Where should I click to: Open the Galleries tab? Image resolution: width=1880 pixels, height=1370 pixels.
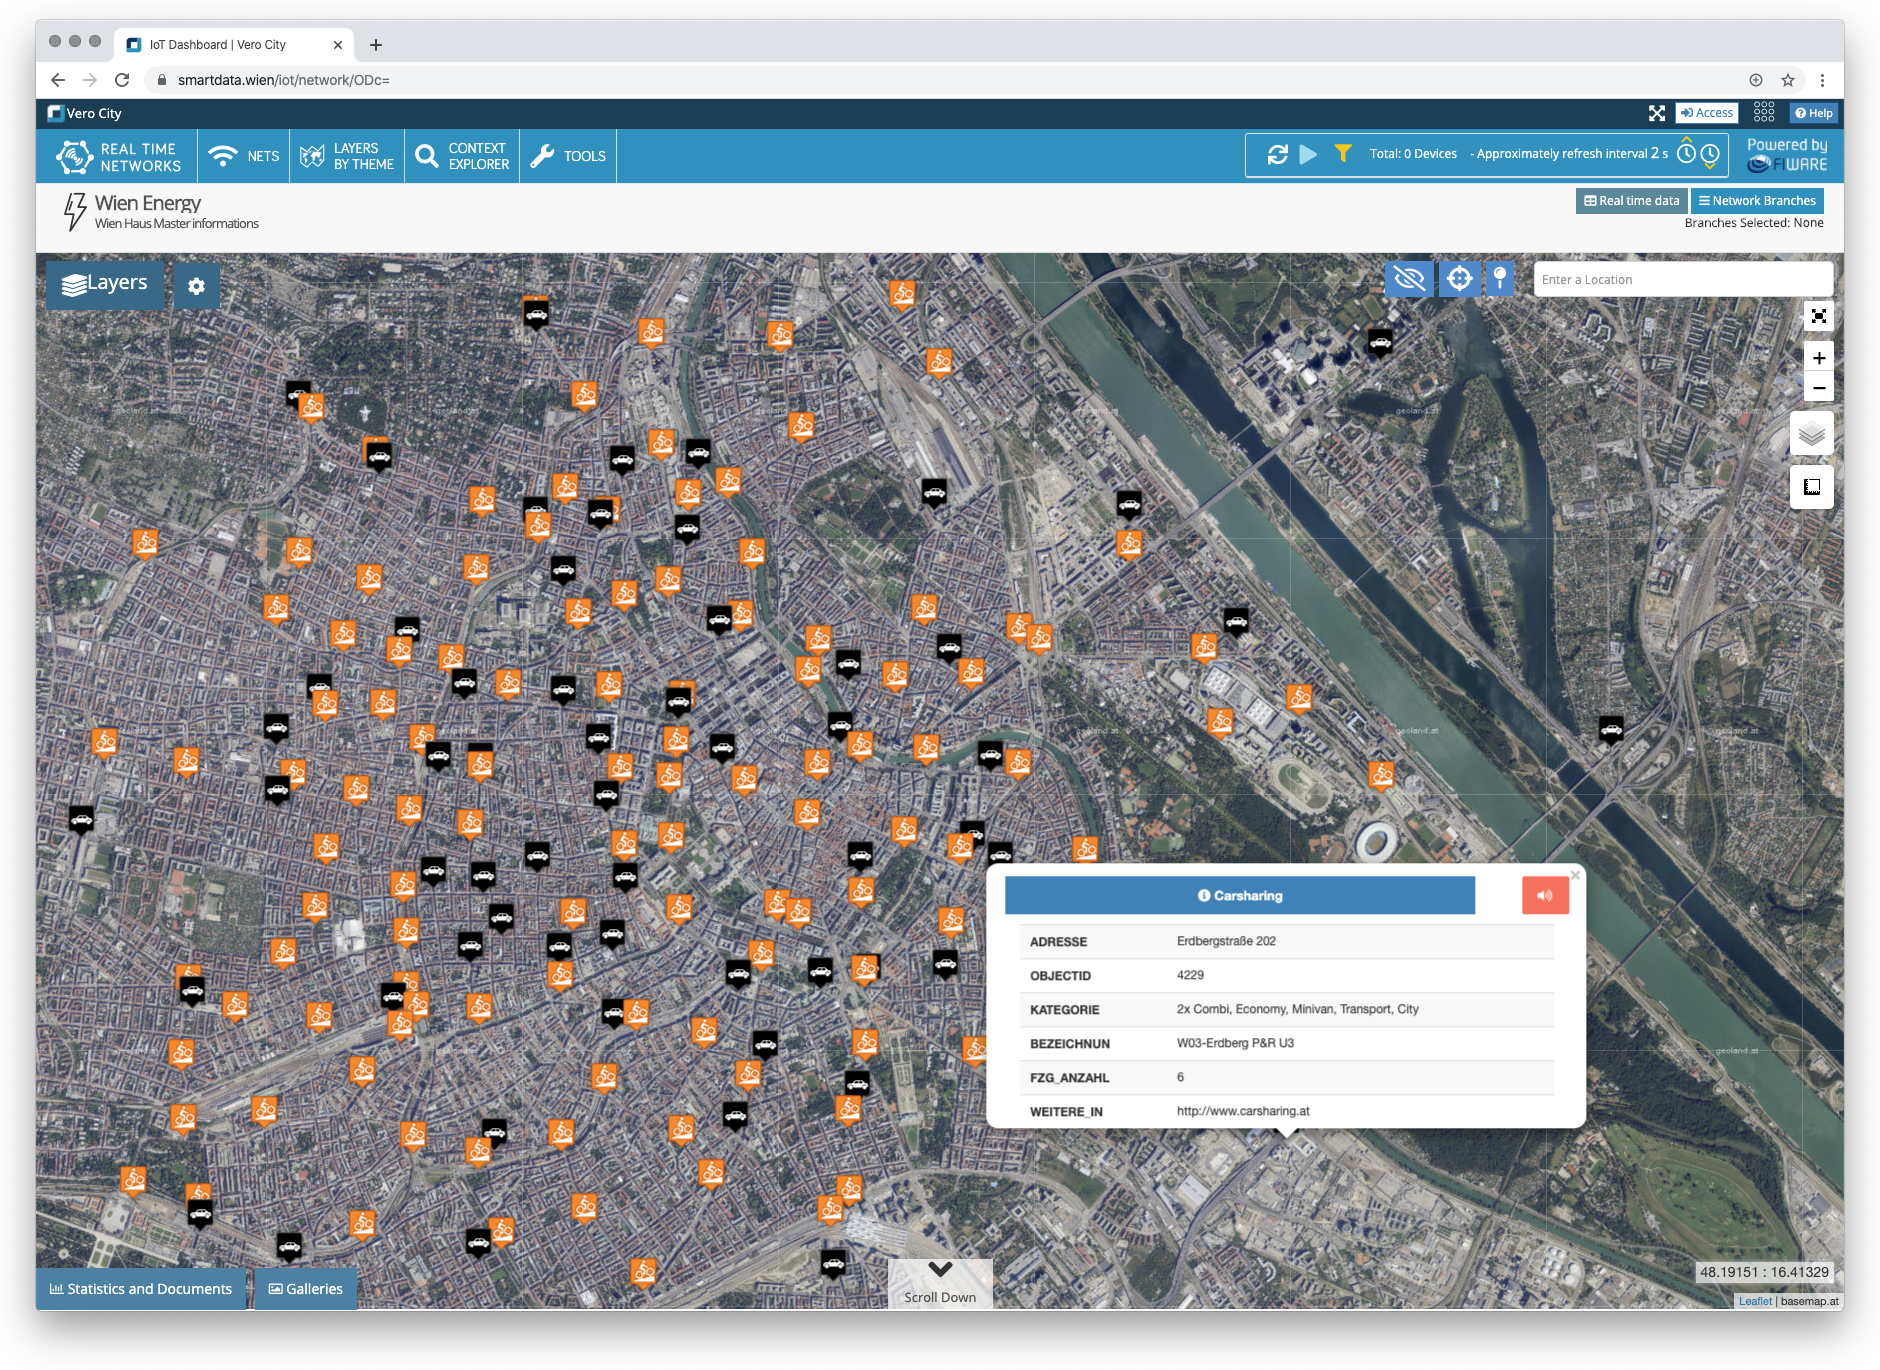click(306, 1289)
